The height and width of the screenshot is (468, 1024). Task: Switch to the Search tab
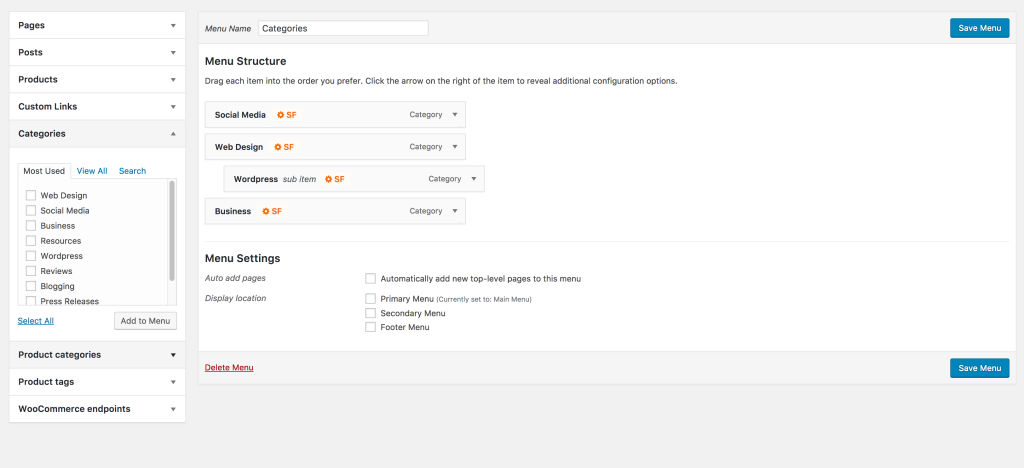coord(133,171)
